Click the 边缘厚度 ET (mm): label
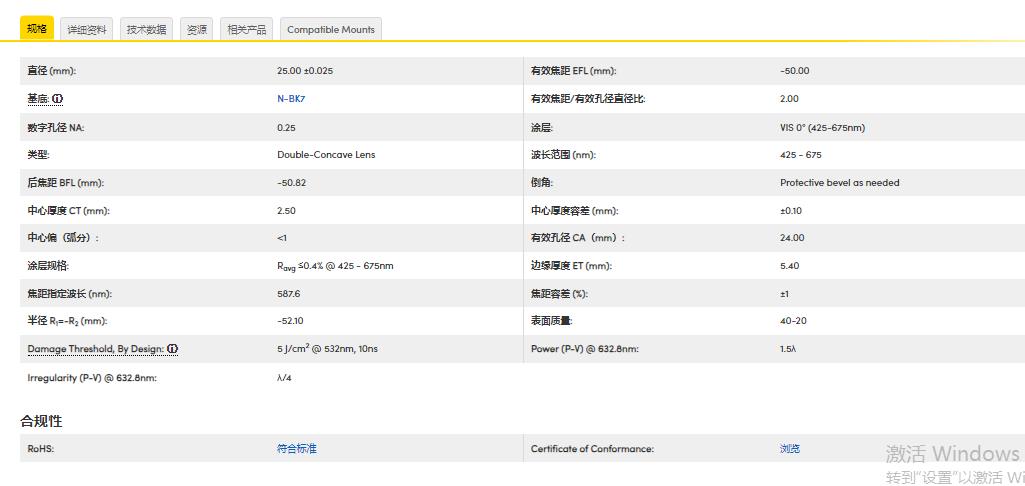1025x486 pixels. 571,266
